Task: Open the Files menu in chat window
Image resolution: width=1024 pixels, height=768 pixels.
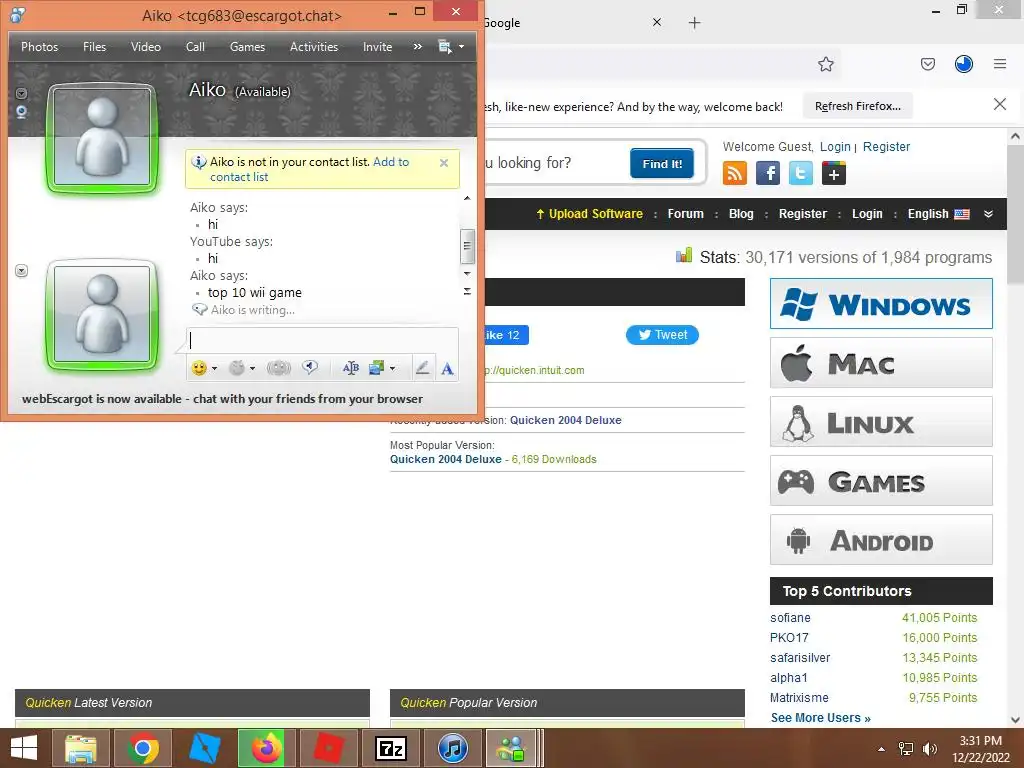Action: point(94,47)
